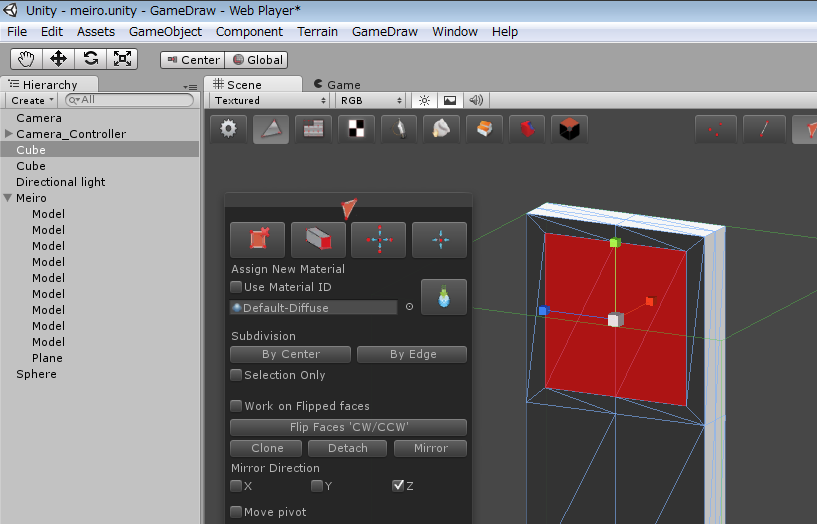Toggle the scene image overlay icon
The image size is (817, 524).
click(x=450, y=100)
